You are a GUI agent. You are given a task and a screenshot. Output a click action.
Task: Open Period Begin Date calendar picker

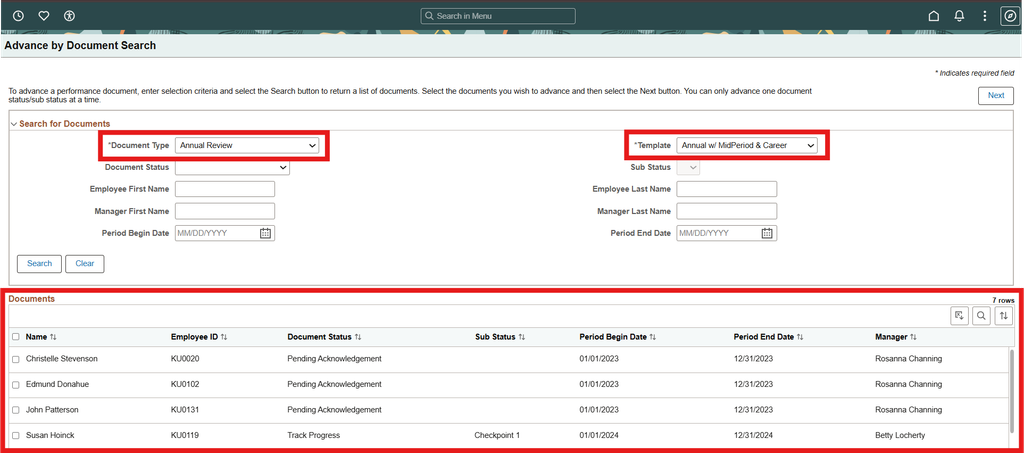pyautogui.click(x=266, y=233)
